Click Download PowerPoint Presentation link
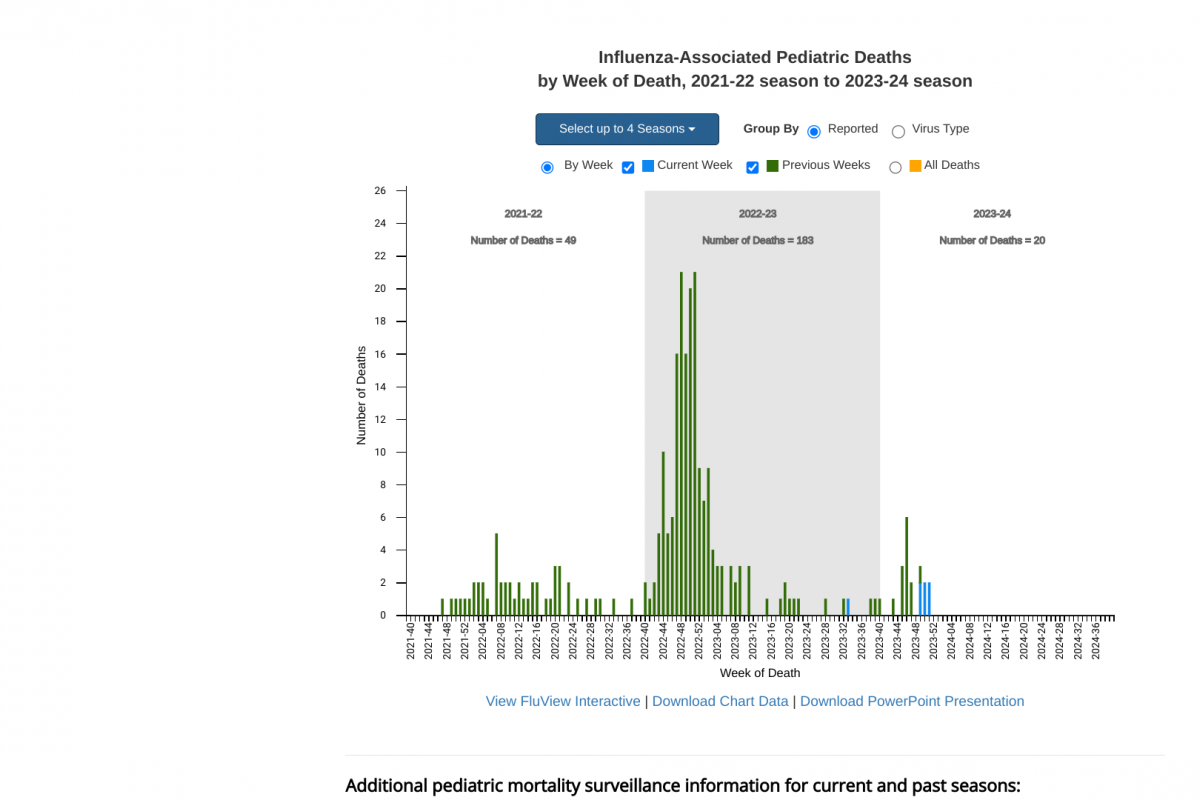1200x800 pixels. click(x=911, y=701)
